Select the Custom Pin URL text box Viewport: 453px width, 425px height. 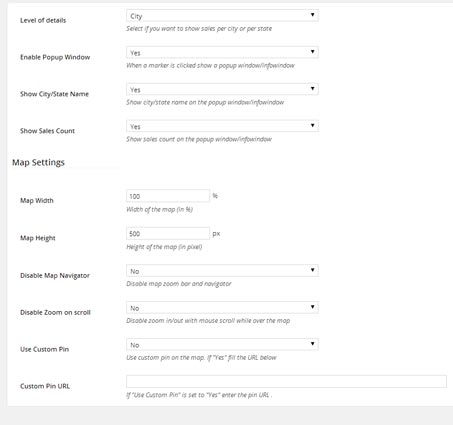tap(286, 381)
